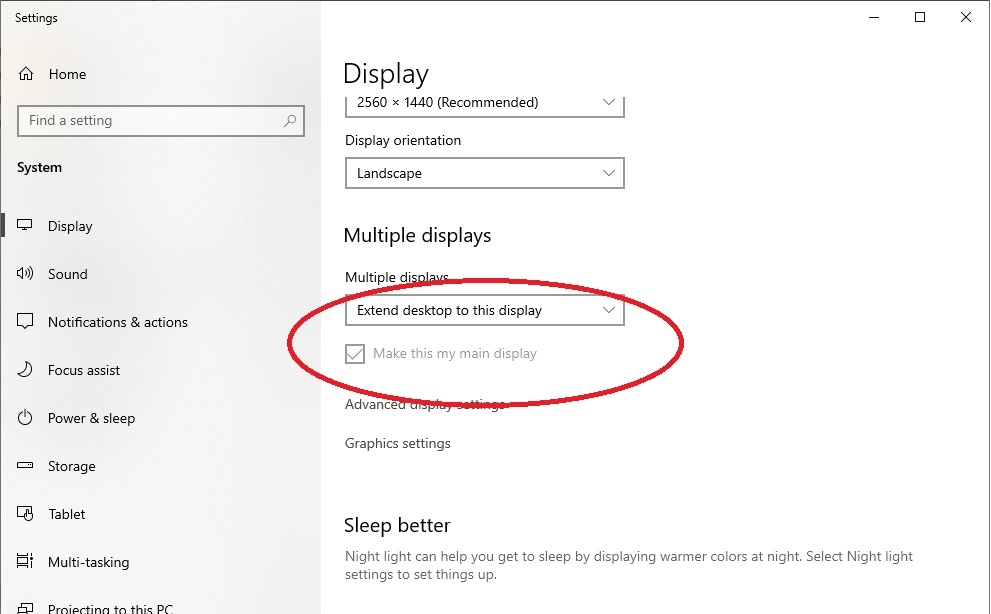Toggle Make this my main display checkbox

pyautogui.click(x=355, y=353)
